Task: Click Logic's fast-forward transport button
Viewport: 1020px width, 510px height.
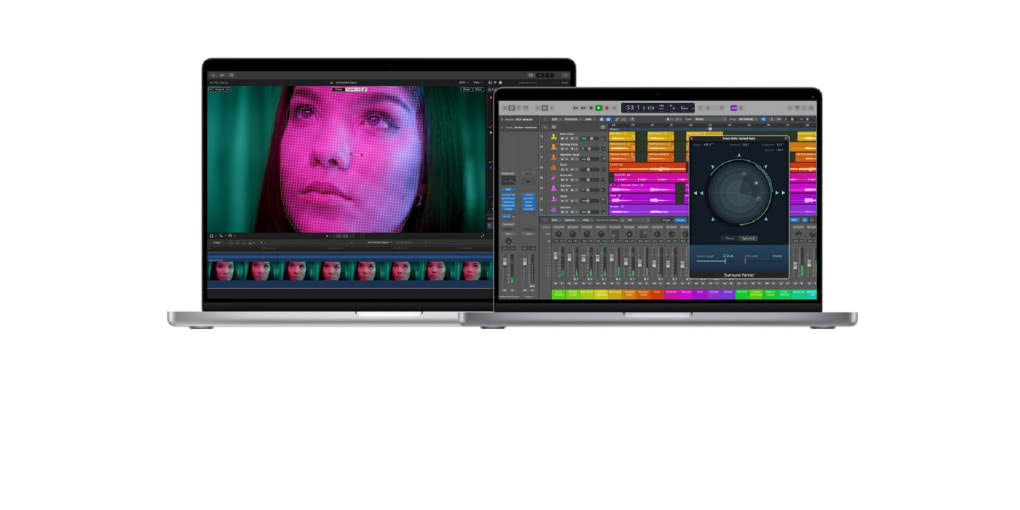Action: click(584, 108)
